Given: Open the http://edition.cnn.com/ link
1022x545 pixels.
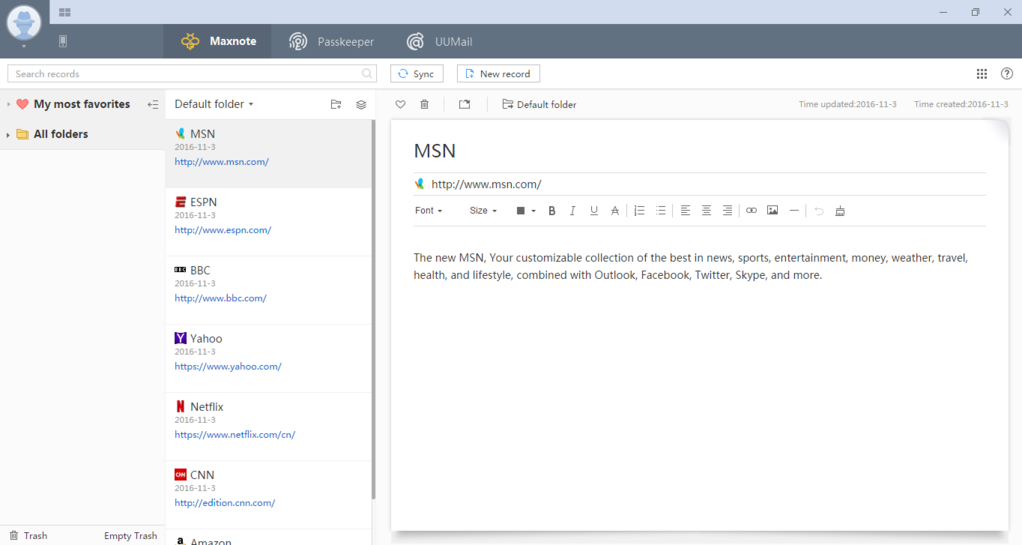Looking at the screenshot, I should coord(225,503).
